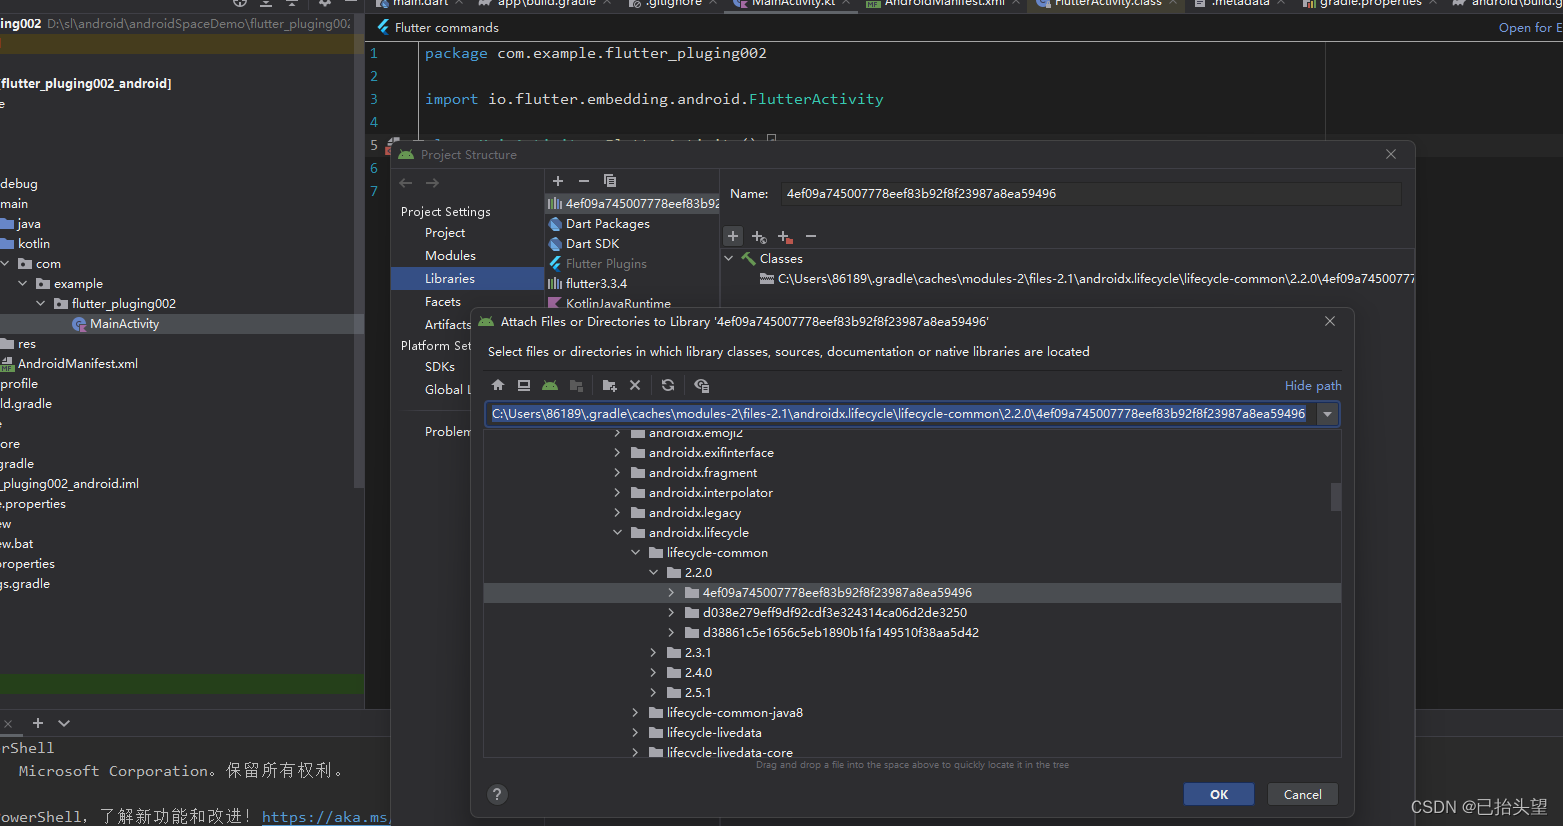Screen dimensions: 1563x826
Task: Toggle show hidden files icon
Action: tap(702, 385)
